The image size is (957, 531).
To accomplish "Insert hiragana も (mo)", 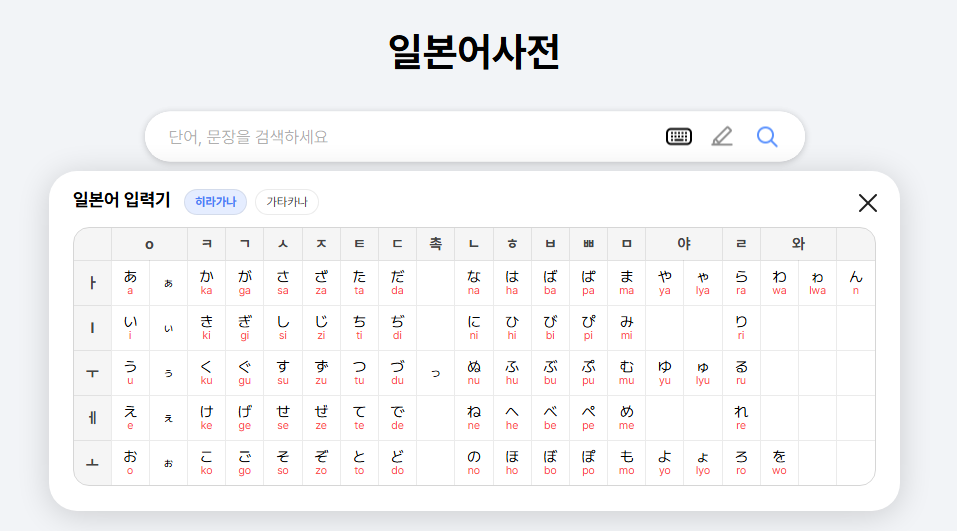I will coord(626,463).
